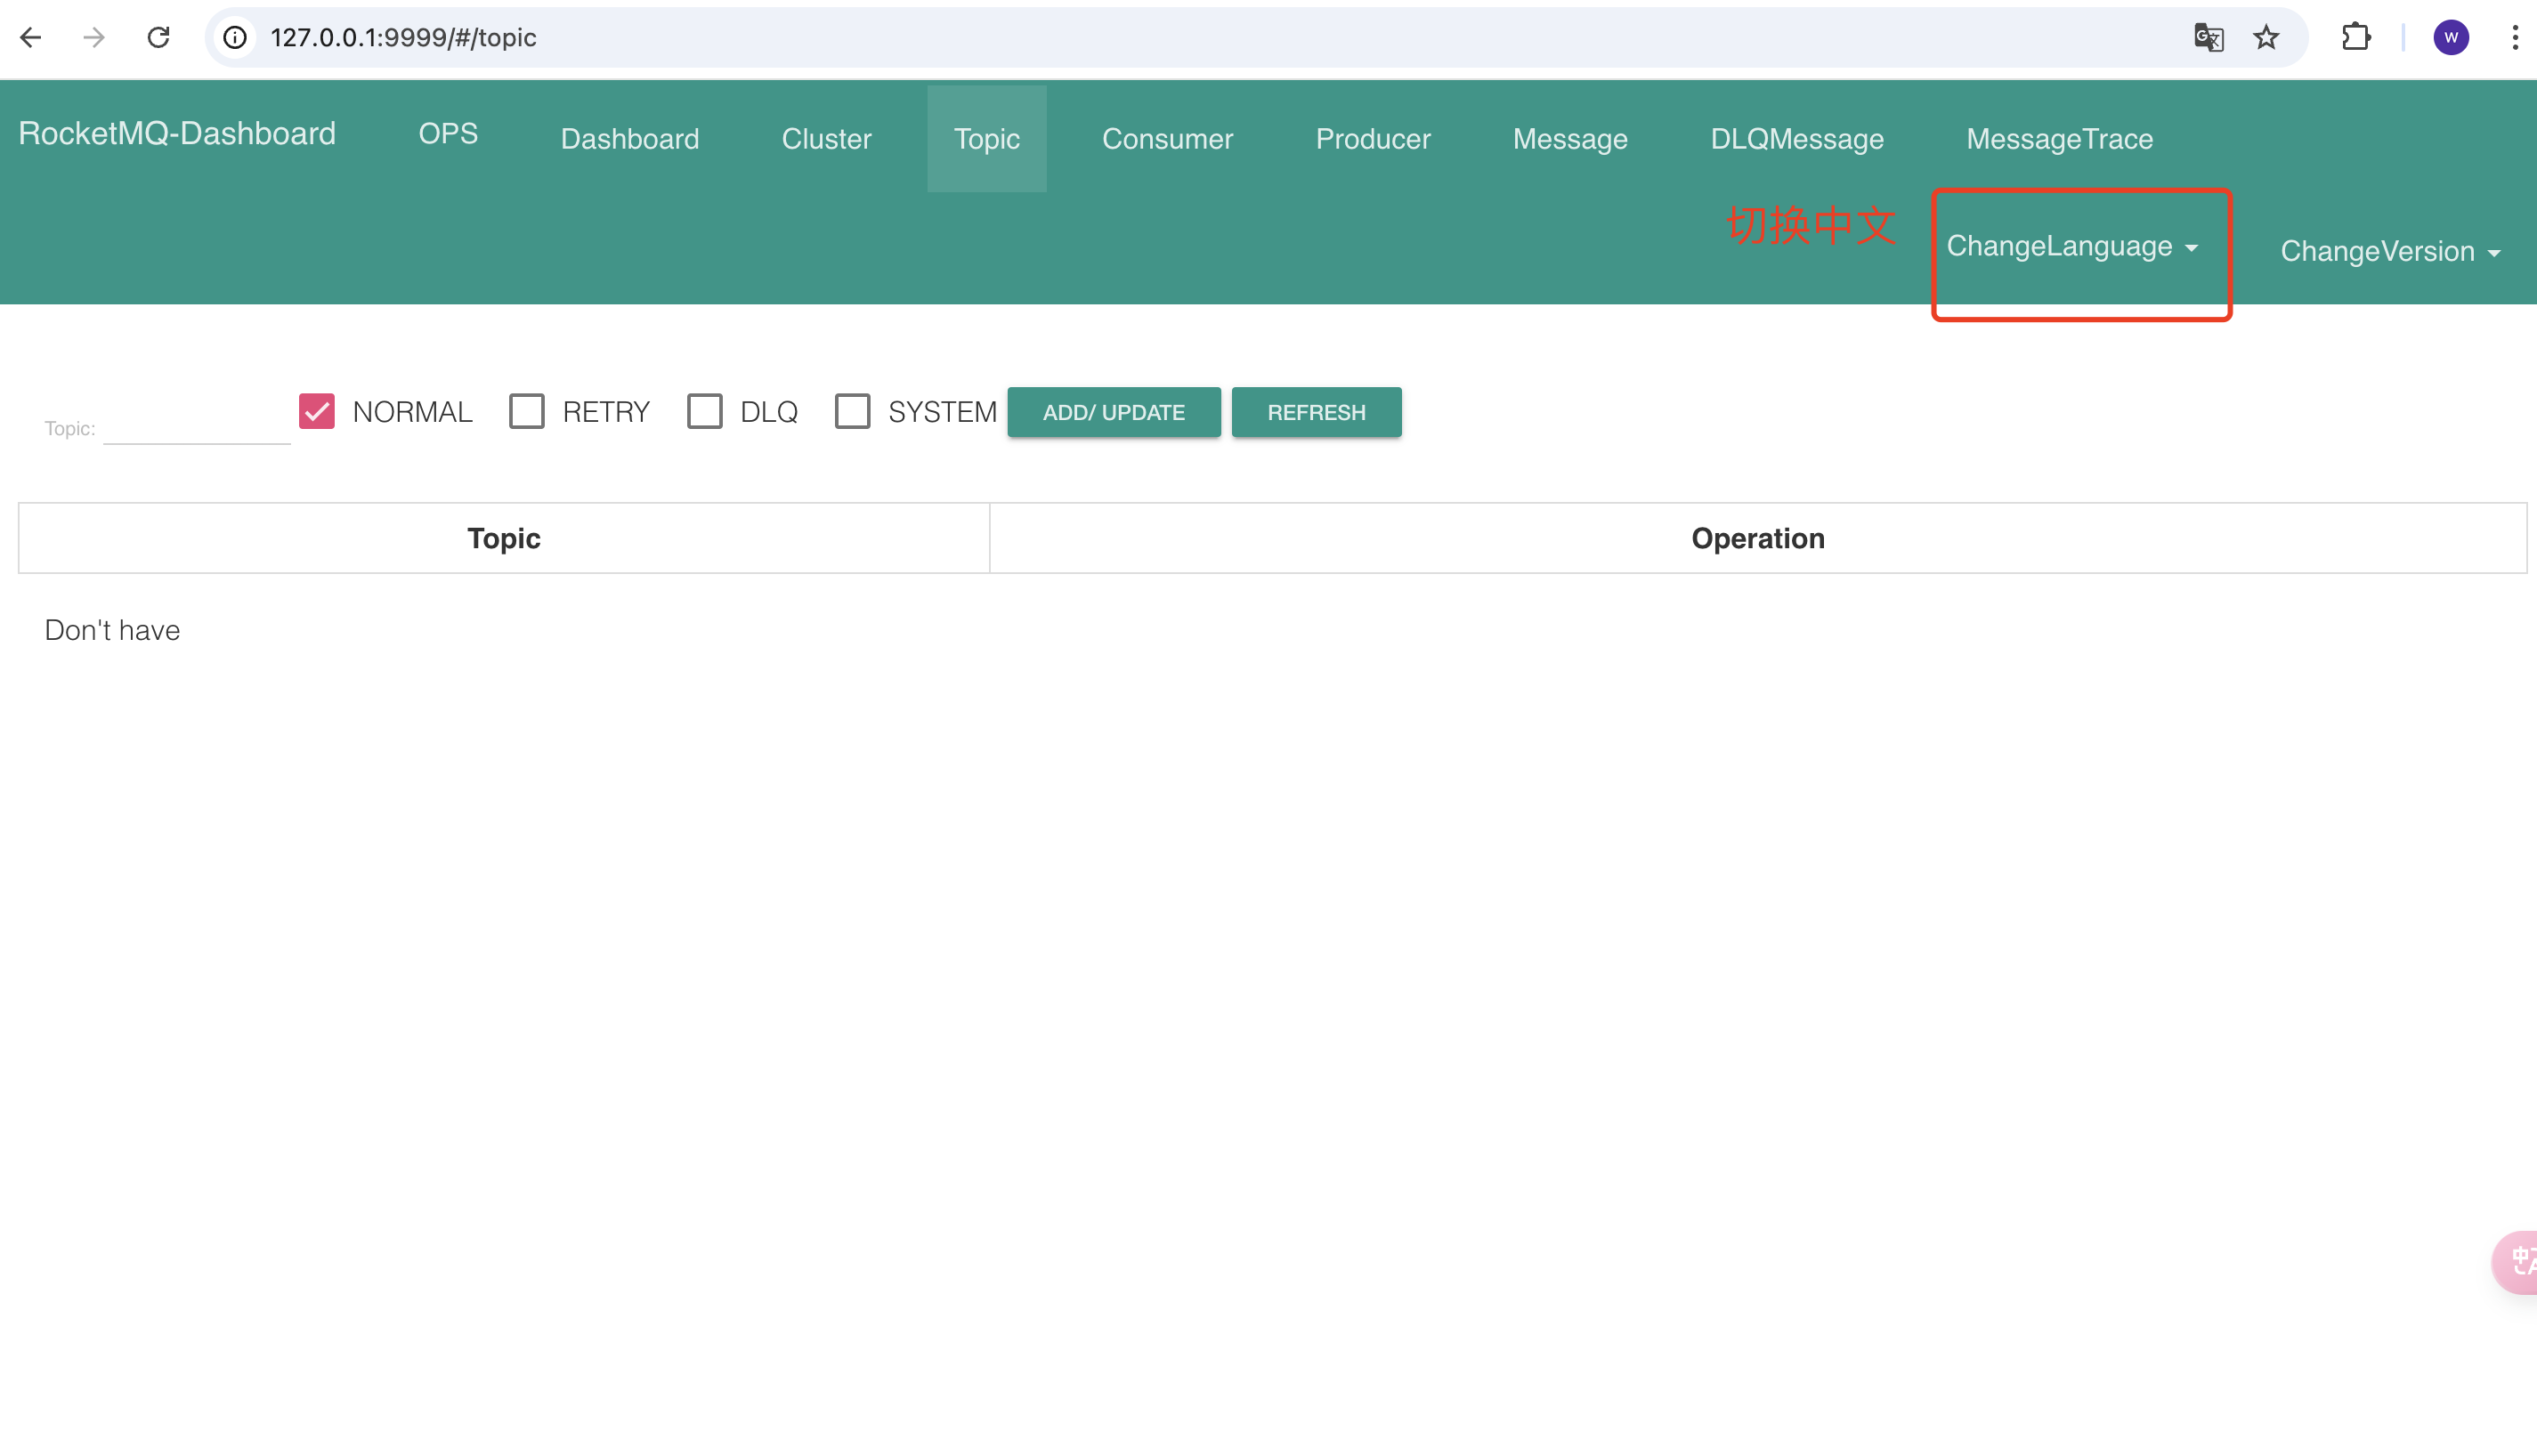Click the pink floating translate widget
This screenshot has width=2537, height=1456.
click(x=2515, y=1262)
